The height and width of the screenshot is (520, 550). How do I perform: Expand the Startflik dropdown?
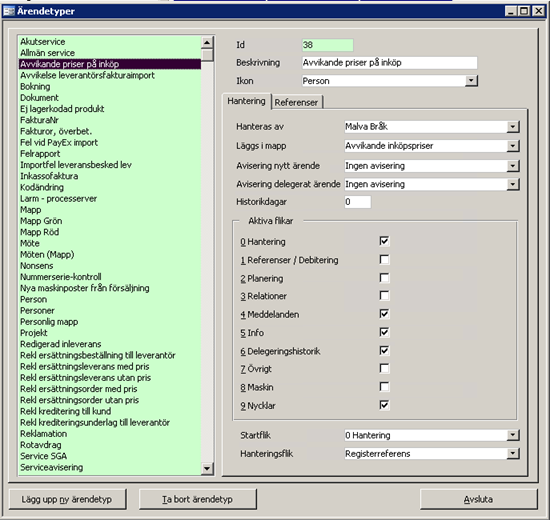pyautogui.click(x=512, y=435)
